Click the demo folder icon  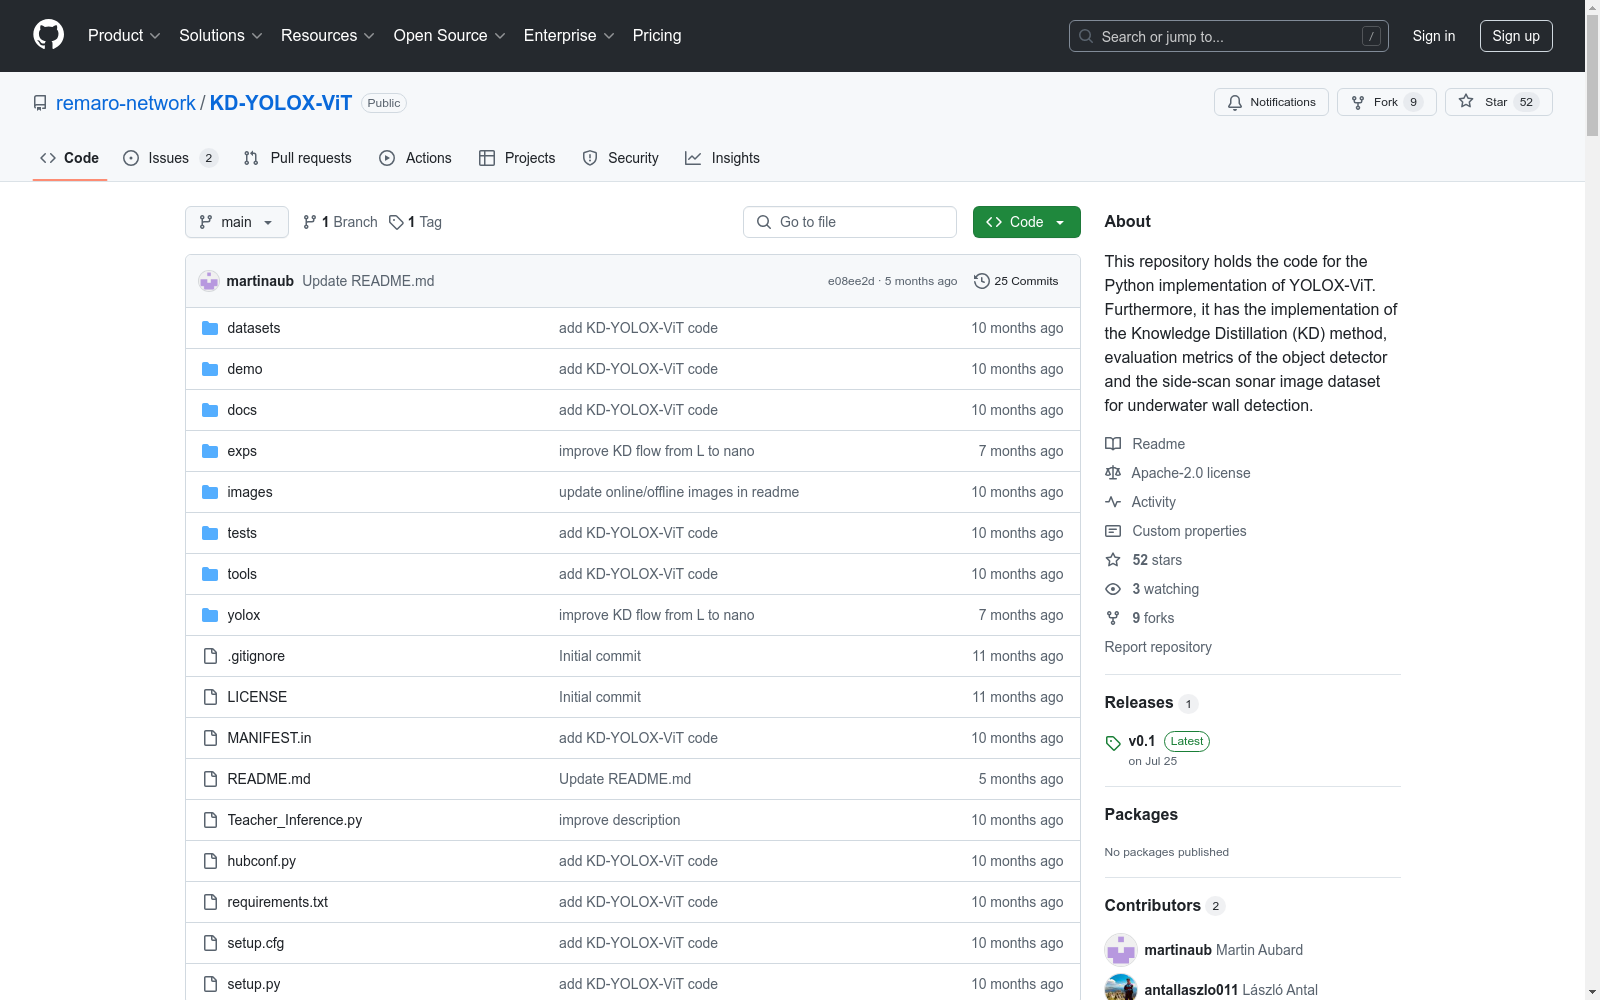point(210,369)
